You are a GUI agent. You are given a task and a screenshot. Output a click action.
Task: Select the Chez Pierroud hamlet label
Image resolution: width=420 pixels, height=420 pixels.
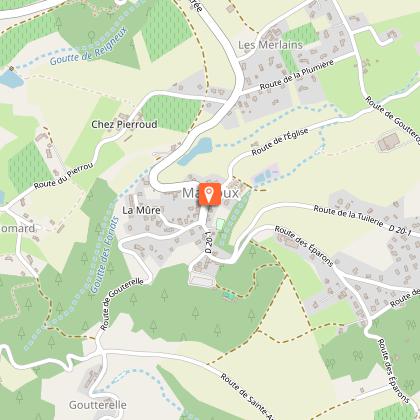pyautogui.click(x=124, y=124)
